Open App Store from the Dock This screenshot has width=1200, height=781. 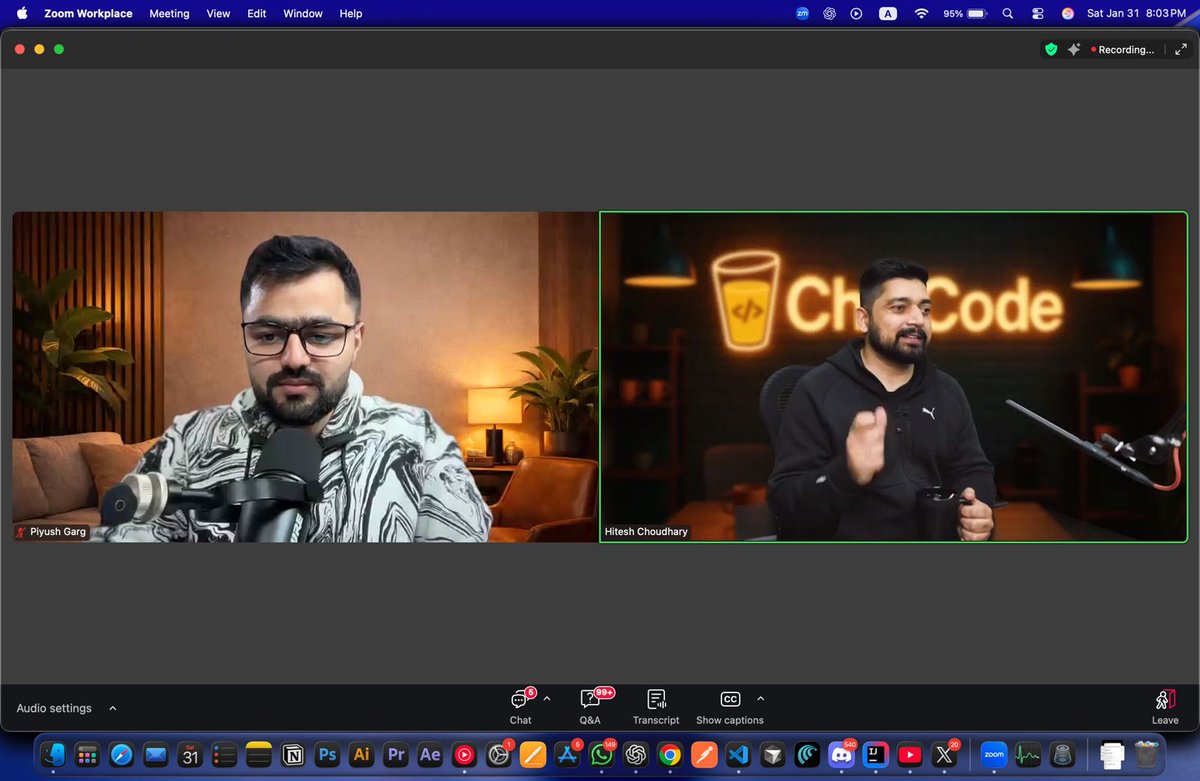tap(567, 754)
